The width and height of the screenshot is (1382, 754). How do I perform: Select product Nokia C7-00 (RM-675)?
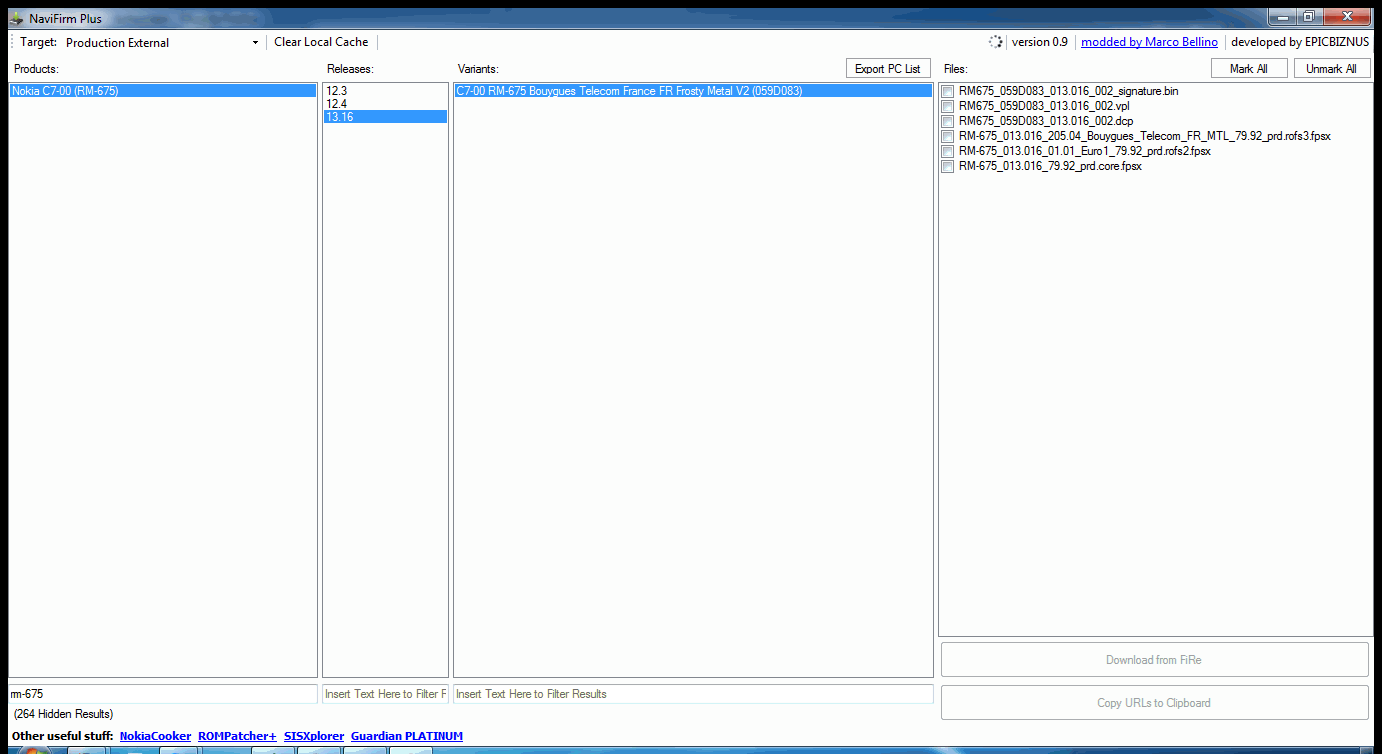(163, 91)
